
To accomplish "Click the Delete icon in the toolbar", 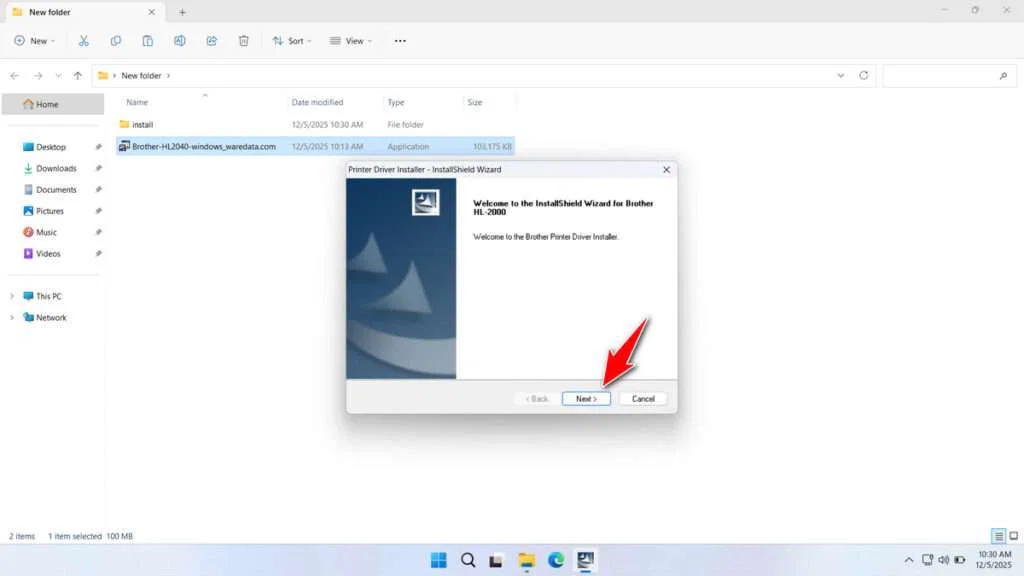I will coord(243,40).
